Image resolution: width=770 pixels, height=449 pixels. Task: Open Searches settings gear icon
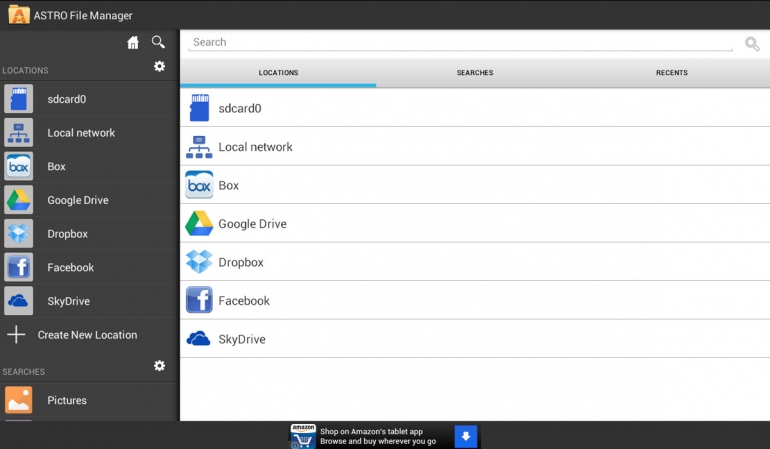pos(159,366)
